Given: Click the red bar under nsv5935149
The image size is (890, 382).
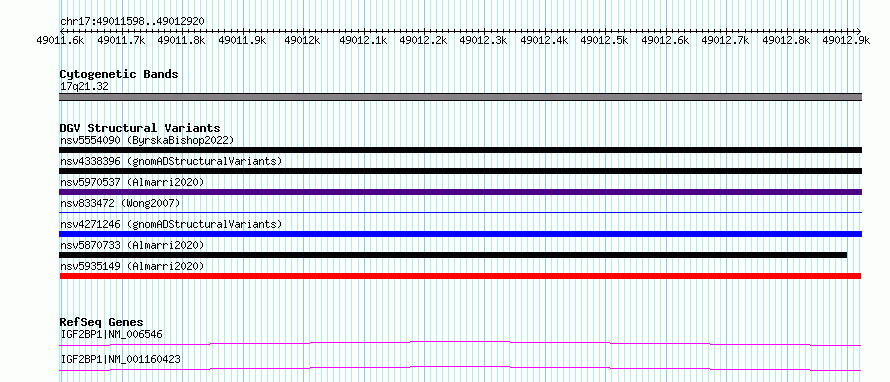Looking at the screenshot, I should tap(460, 276).
